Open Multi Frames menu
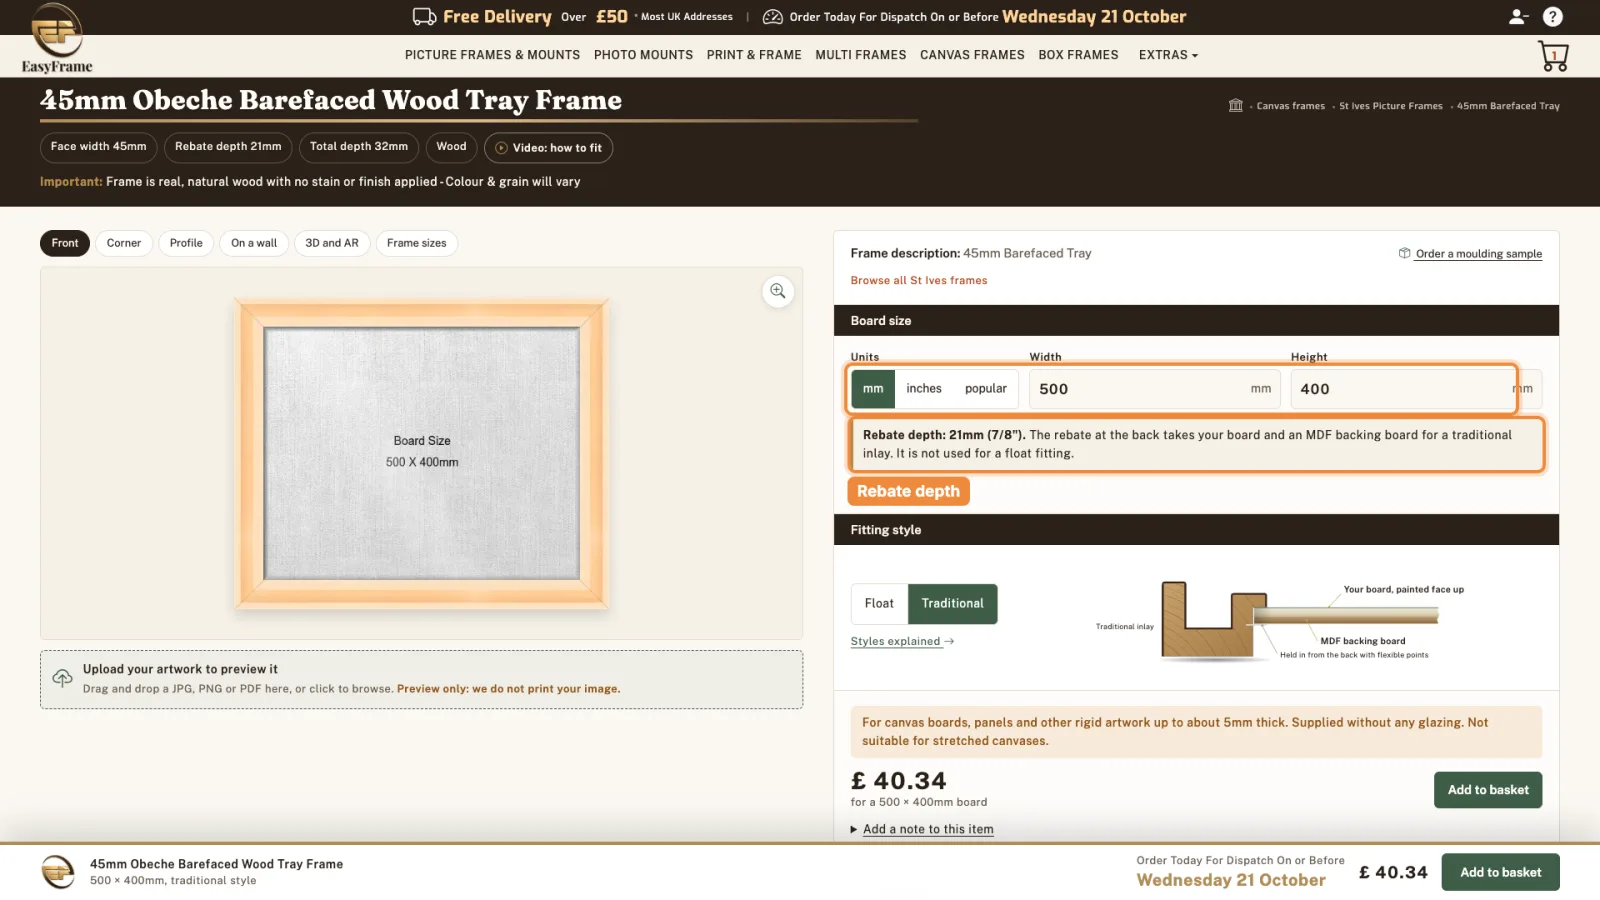1600x900 pixels. (861, 55)
